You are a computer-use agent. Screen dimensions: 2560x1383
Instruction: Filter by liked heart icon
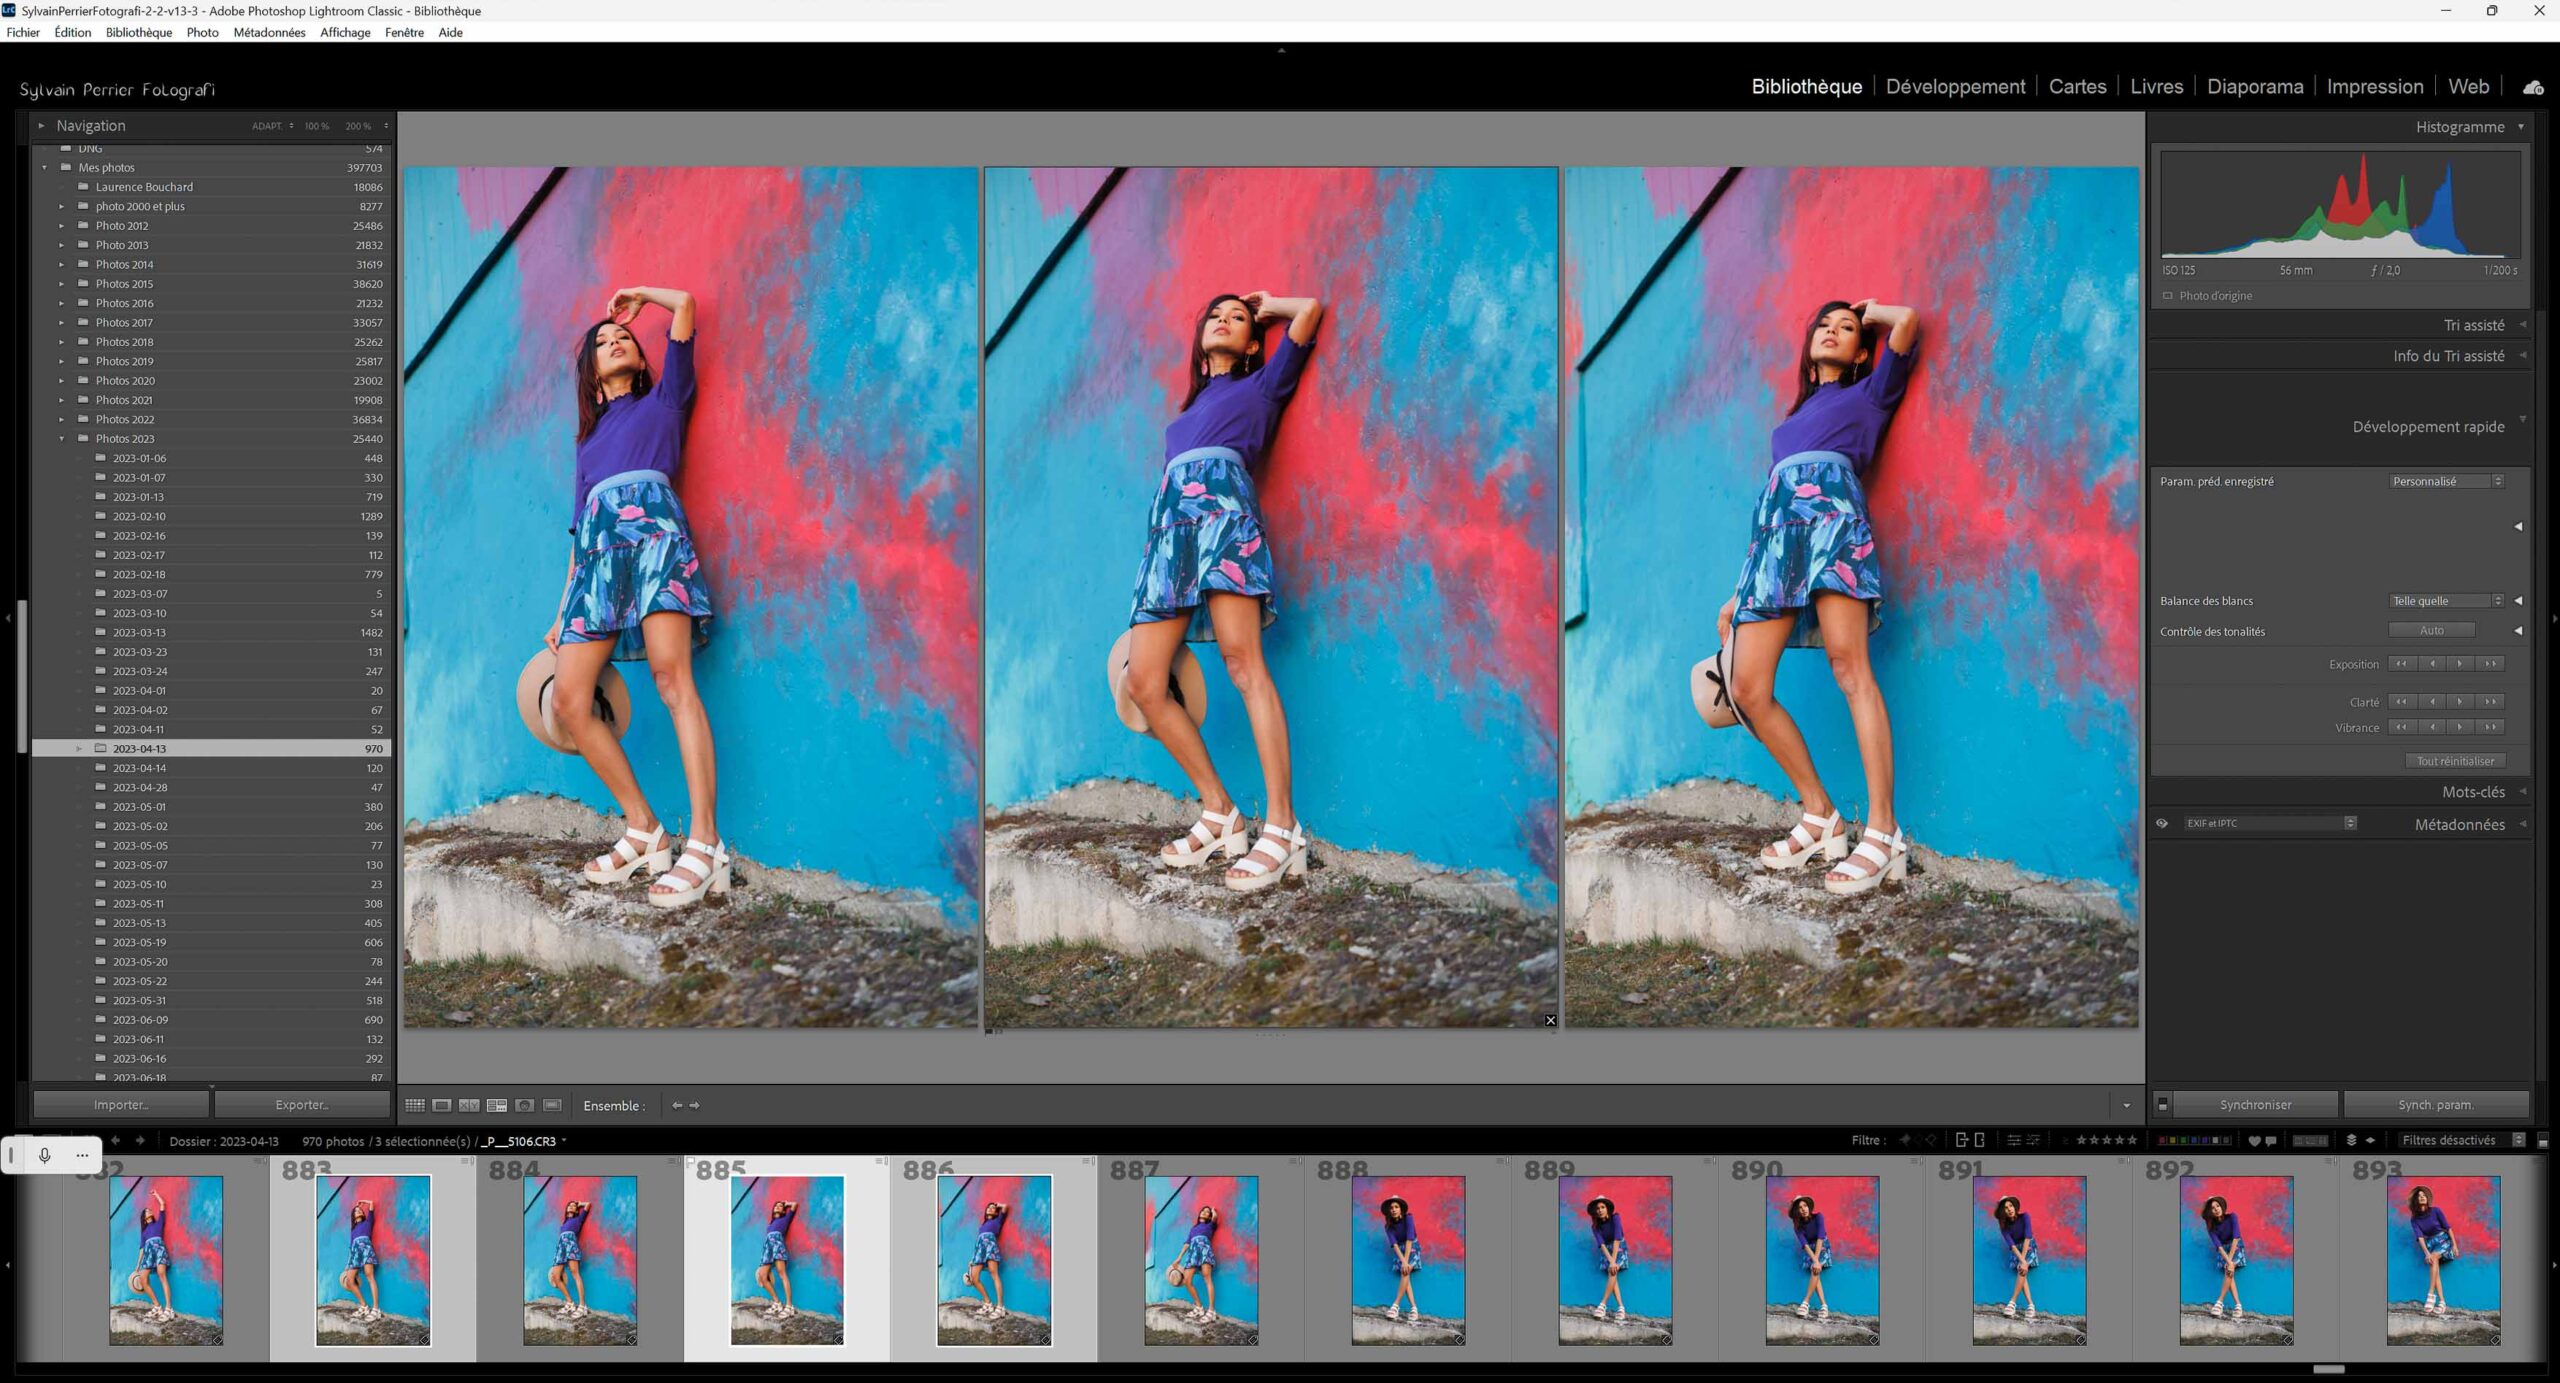pos(2253,1140)
